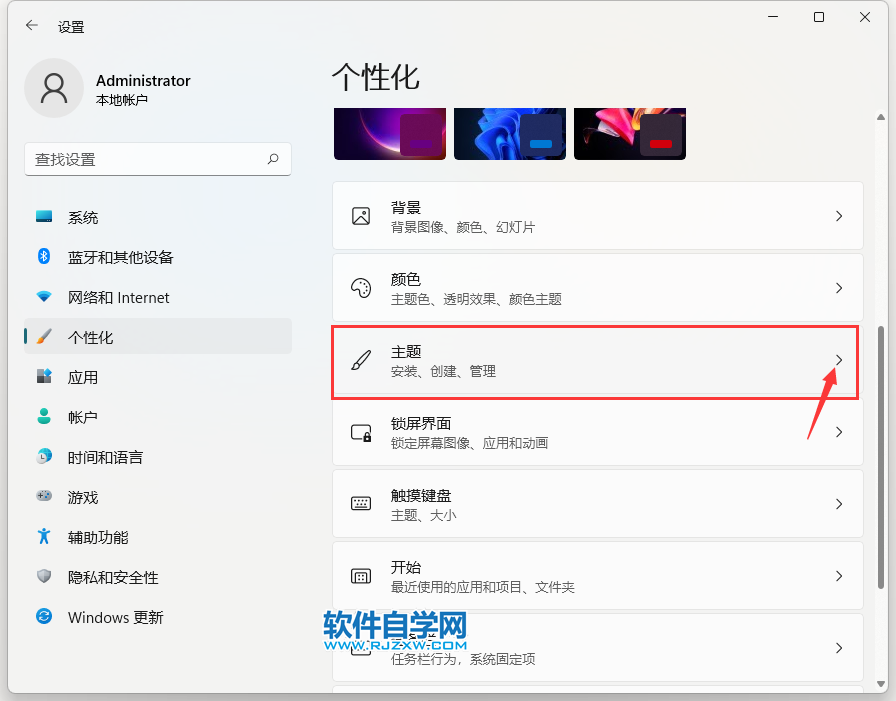This screenshot has width=896, height=701.
Task: Click the back arrow in title bar
Action: click(x=32, y=27)
